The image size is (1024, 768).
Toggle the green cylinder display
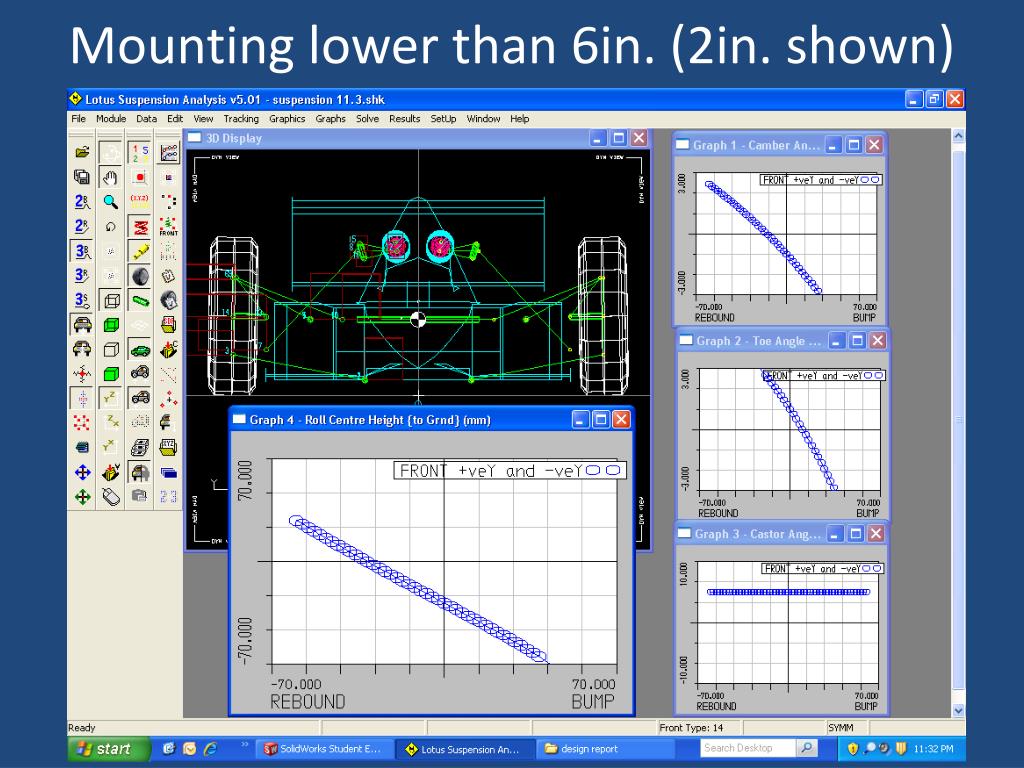(x=140, y=300)
